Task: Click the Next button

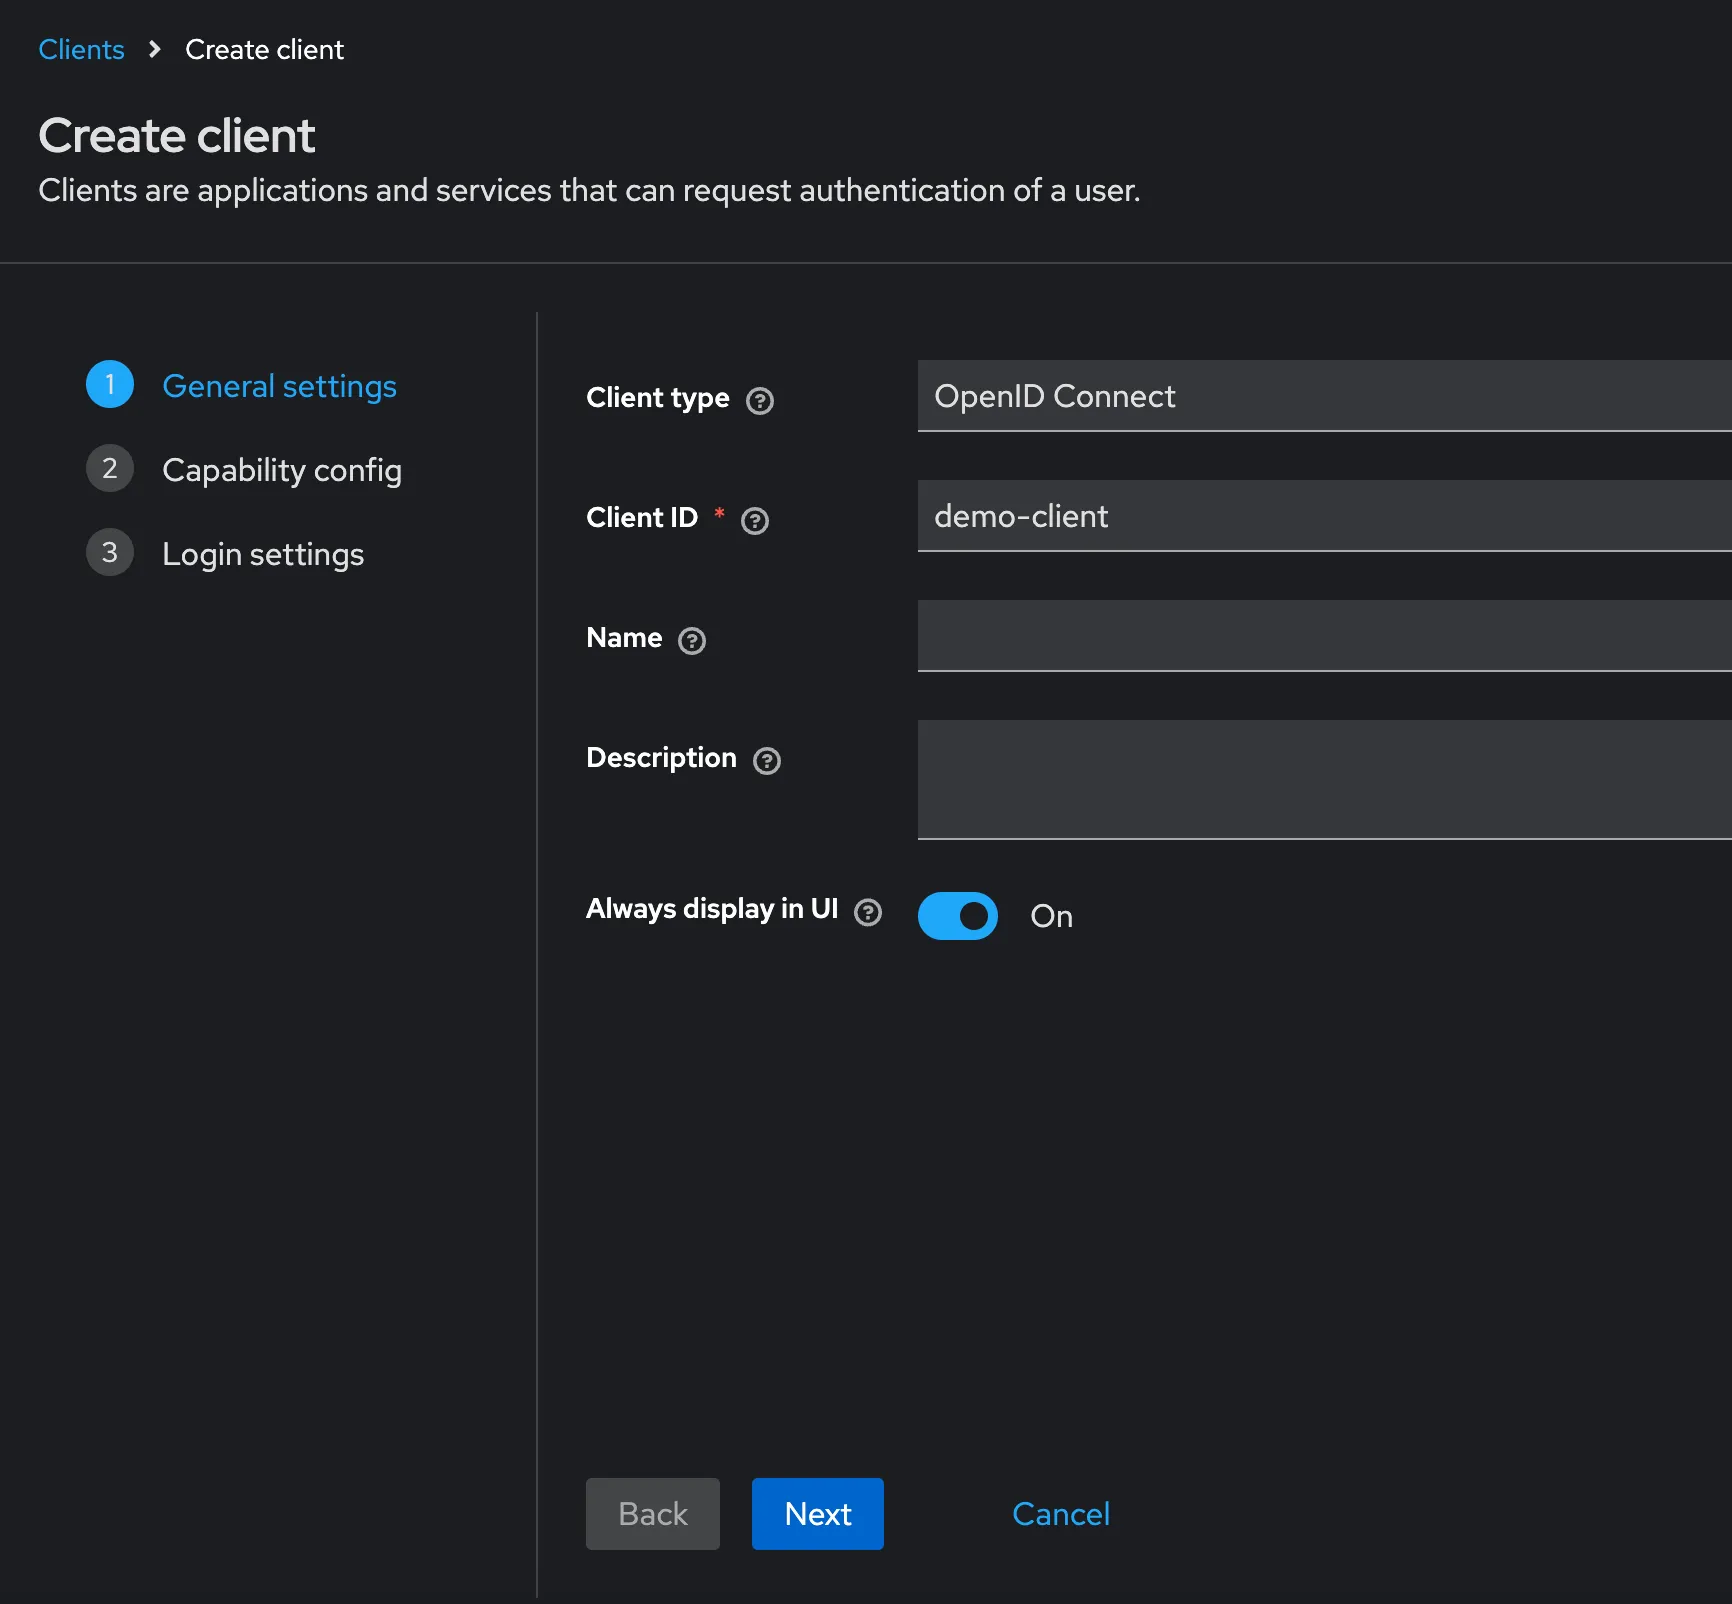Action: point(817,1514)
